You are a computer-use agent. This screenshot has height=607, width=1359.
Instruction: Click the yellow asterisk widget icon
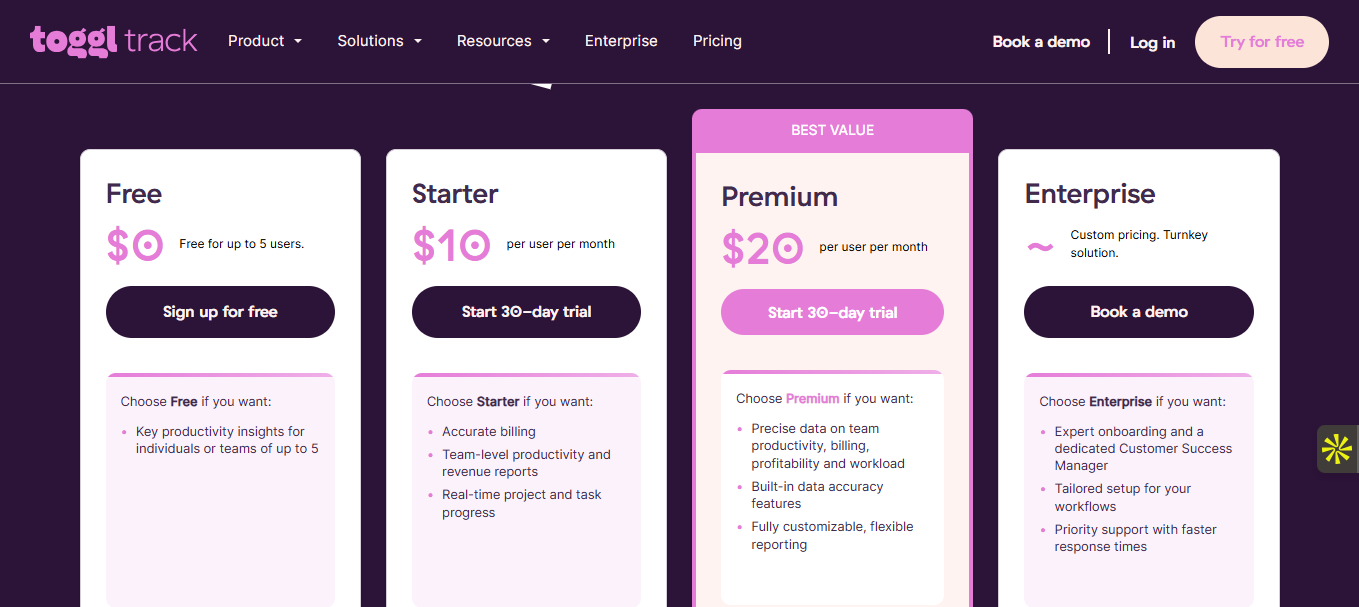point(1337,449)
